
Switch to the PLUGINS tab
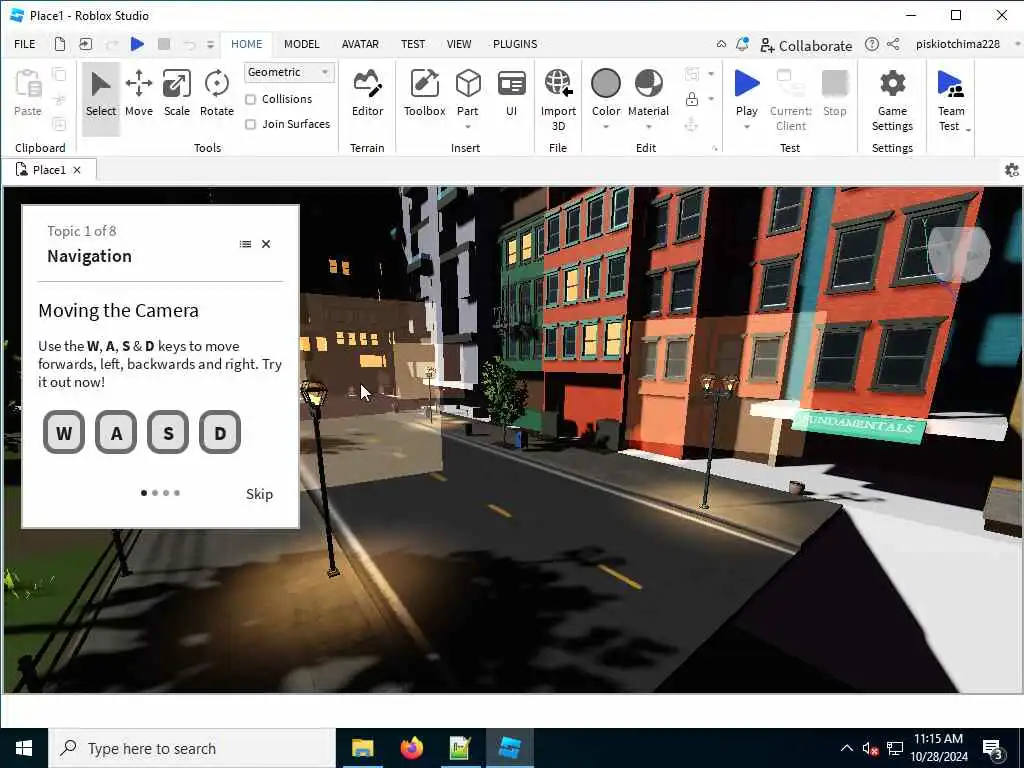[x=515, y=44]
